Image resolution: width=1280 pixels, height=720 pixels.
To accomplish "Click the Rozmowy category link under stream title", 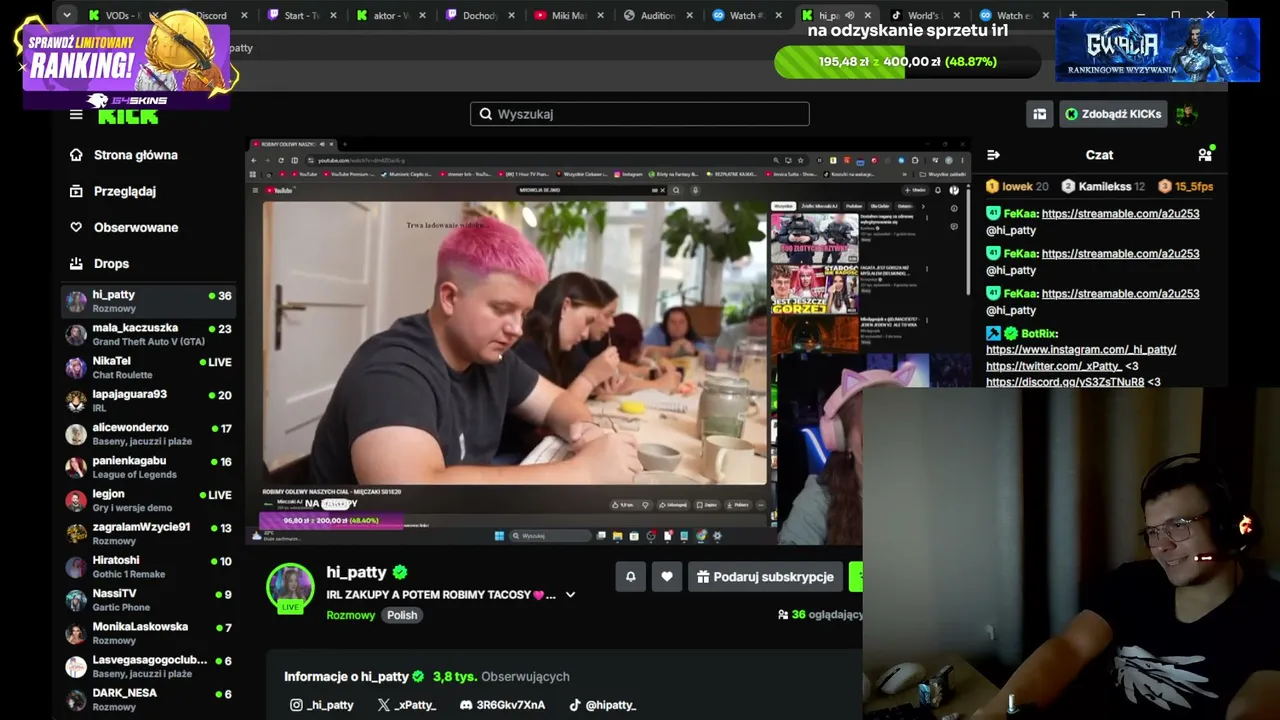I will 350,615.
